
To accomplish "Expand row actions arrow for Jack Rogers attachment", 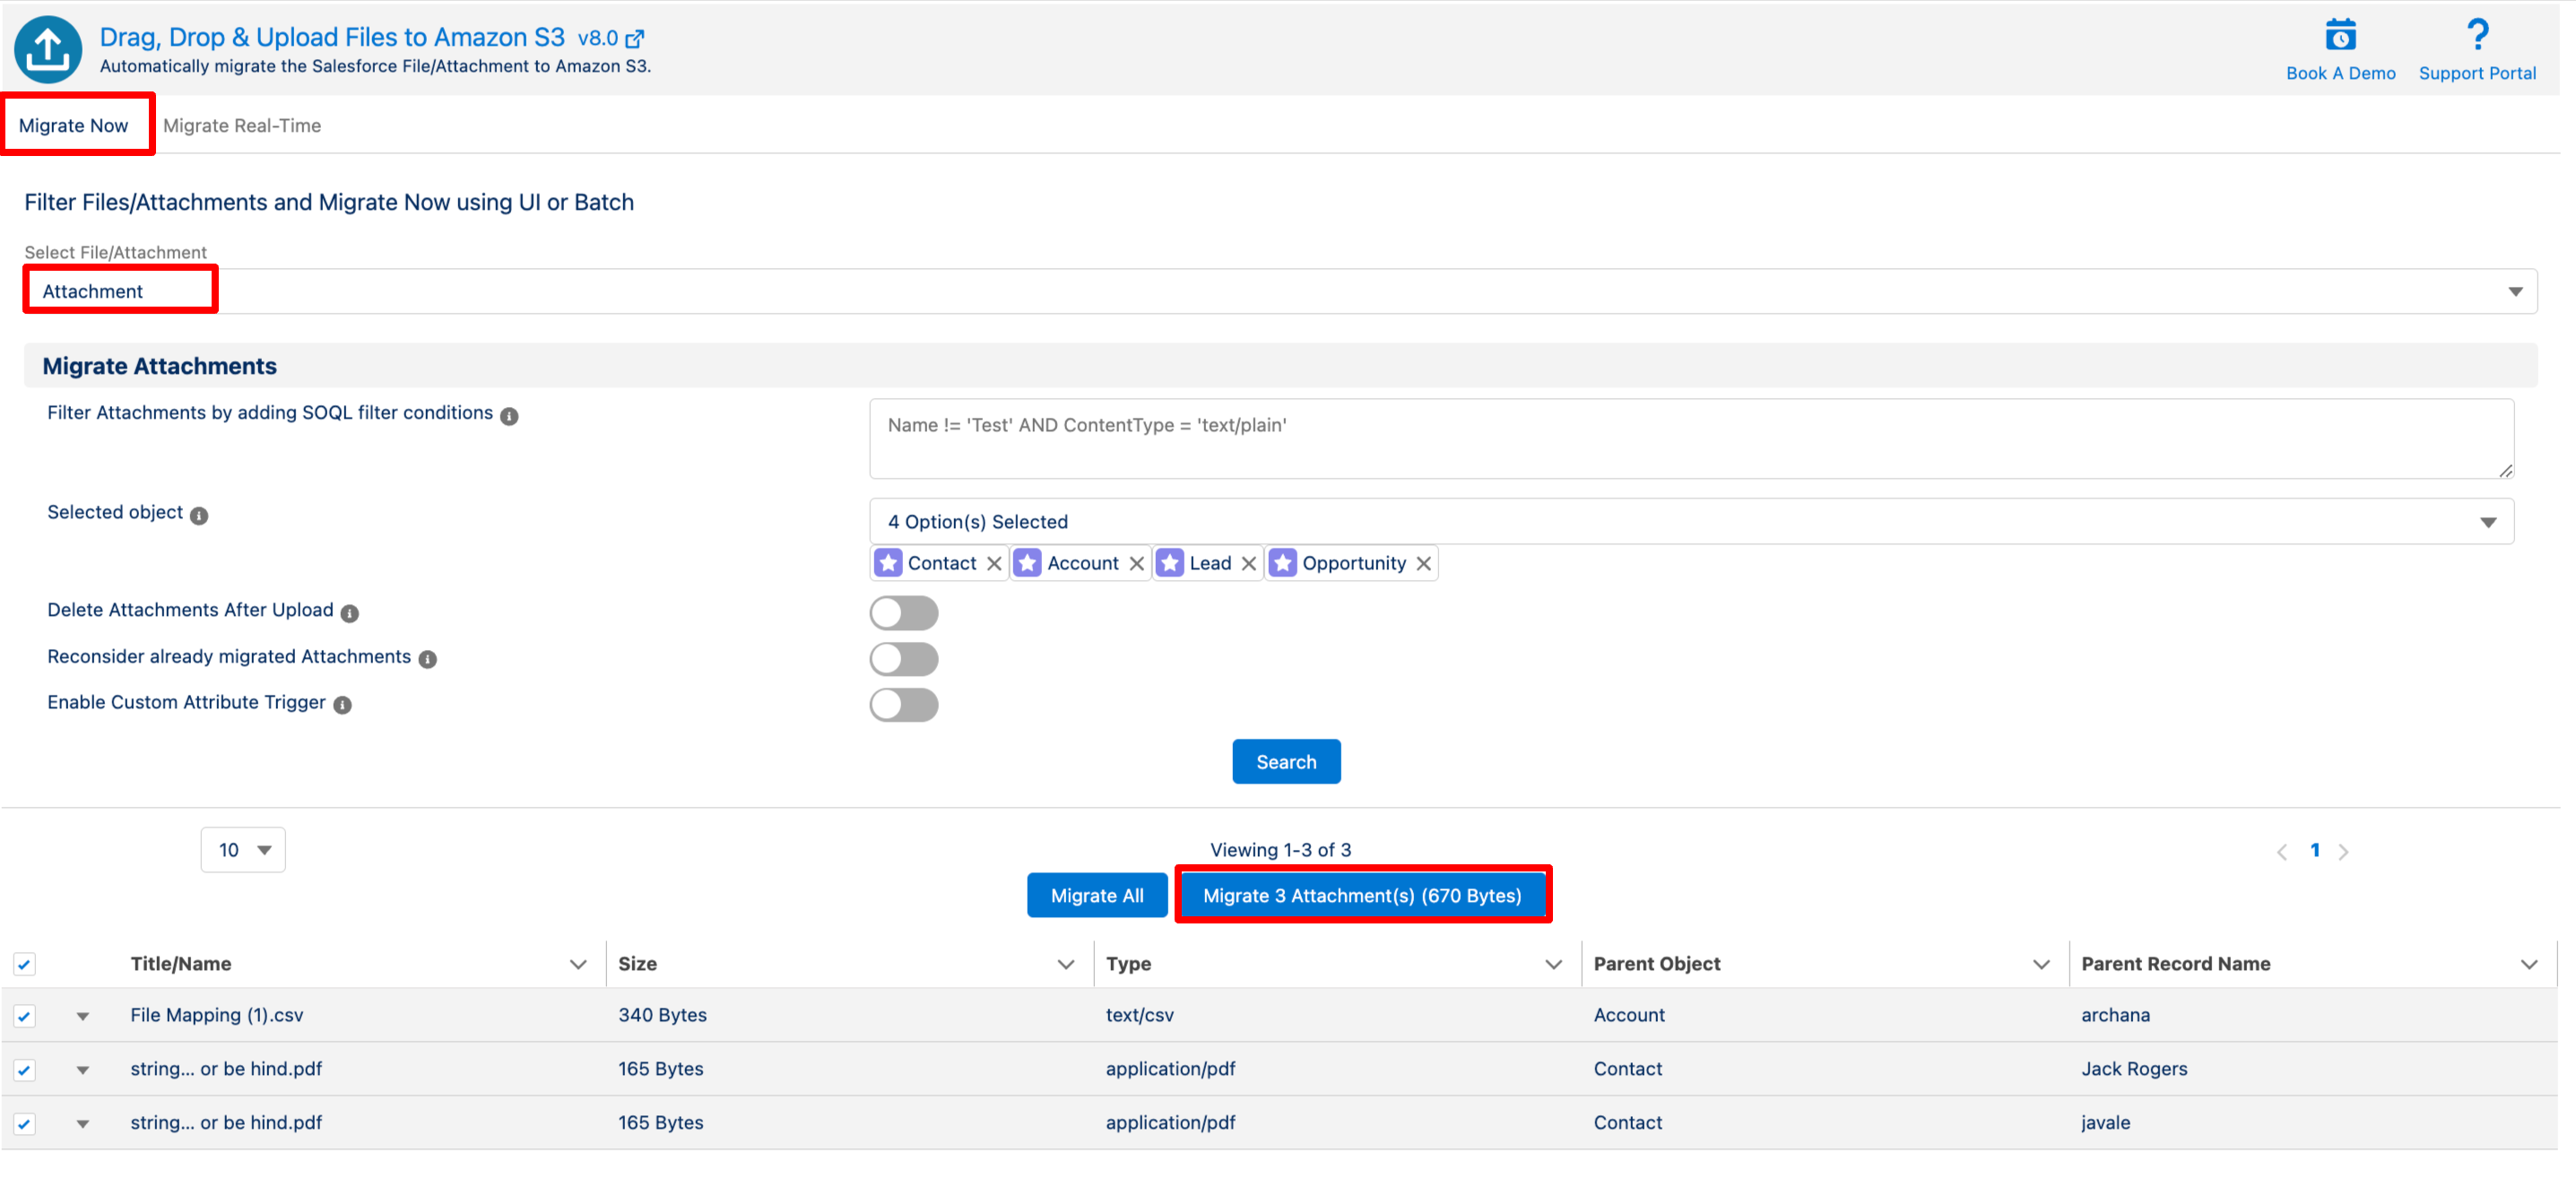I will coord(83,1070).
